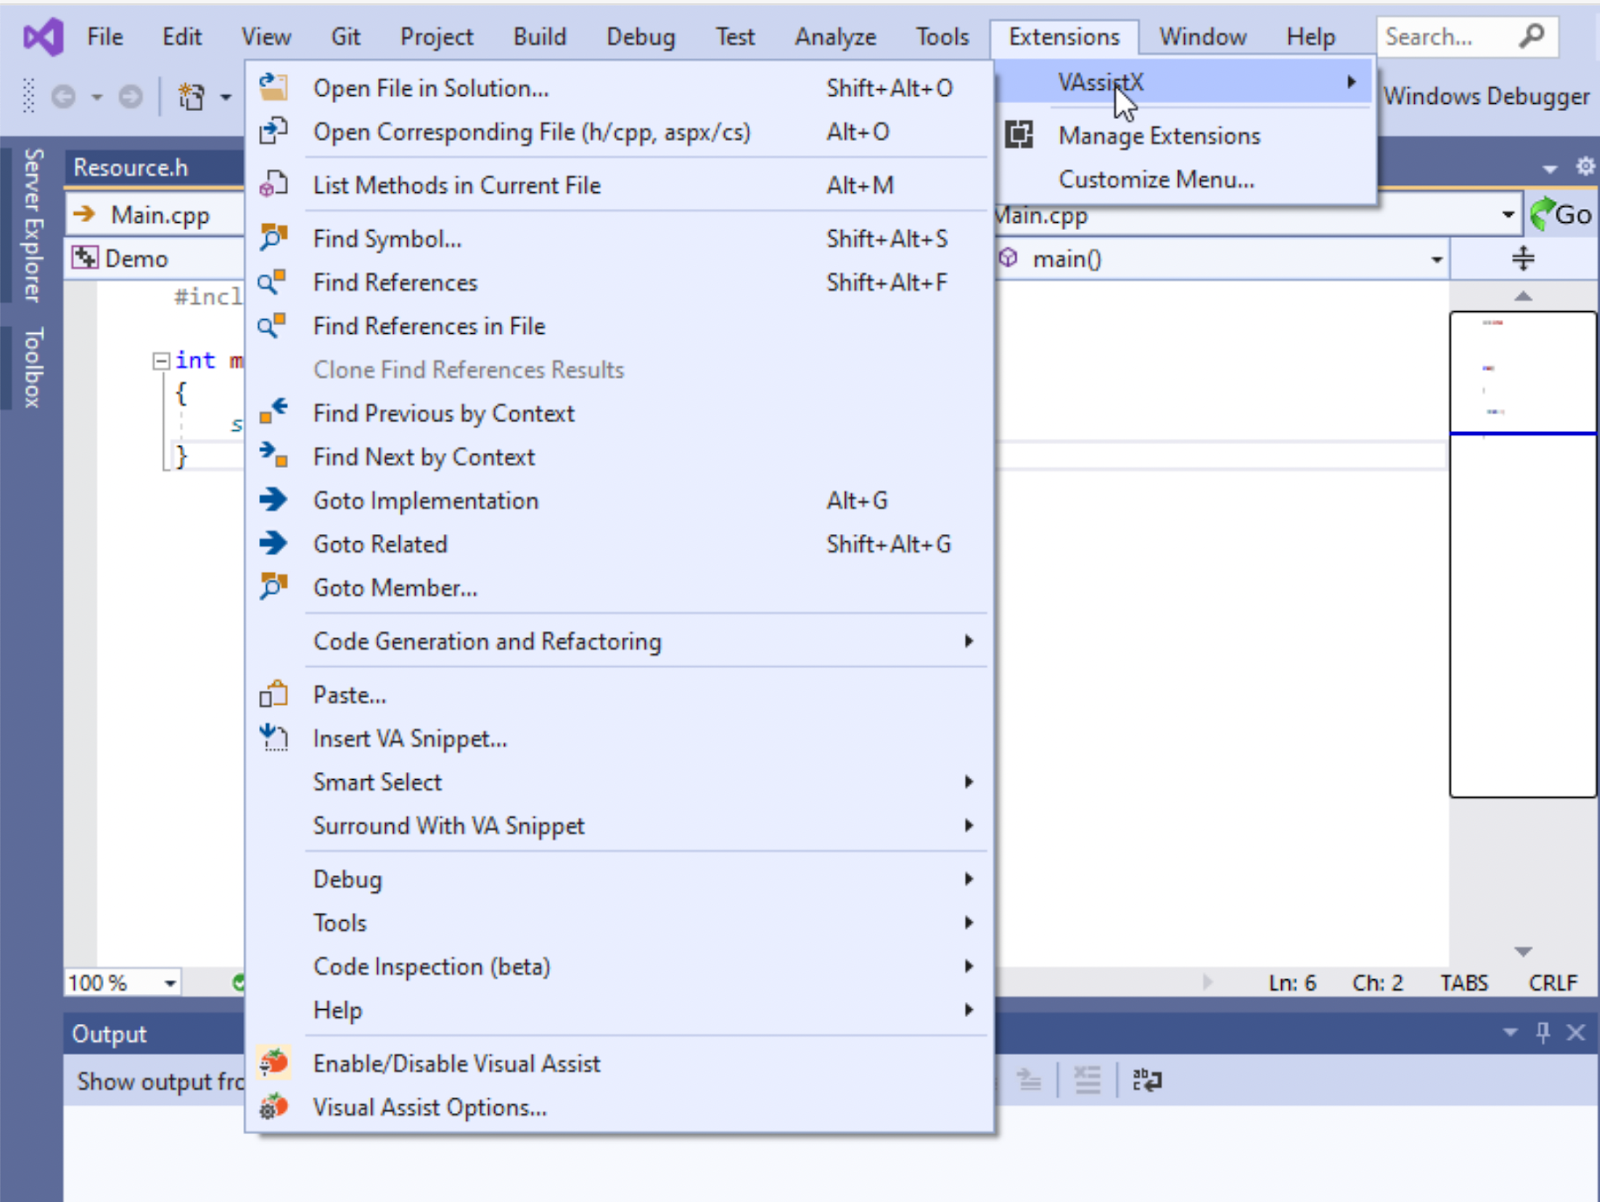1600x1202 pixels.
Task: Click the Go button
Action: (x=1562, y=214)
